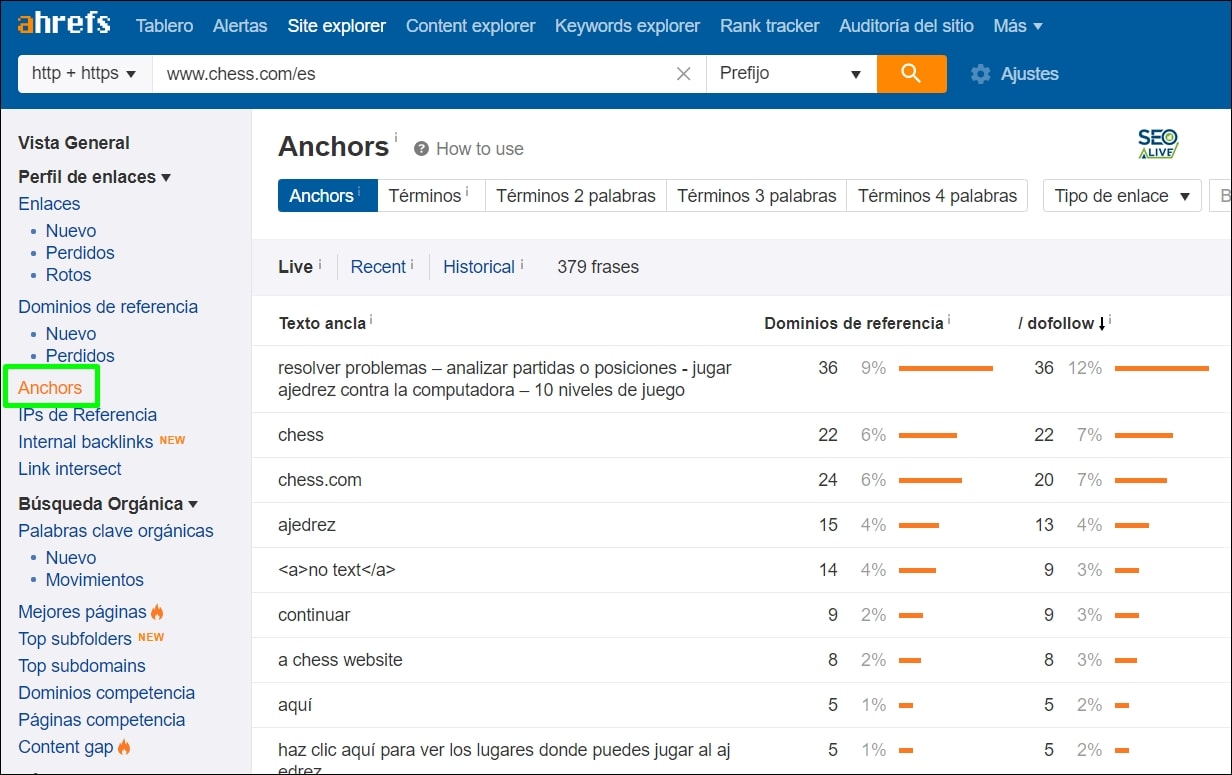Clear the URL with the X icon
1232x775 pixels.
click(683, 73)
